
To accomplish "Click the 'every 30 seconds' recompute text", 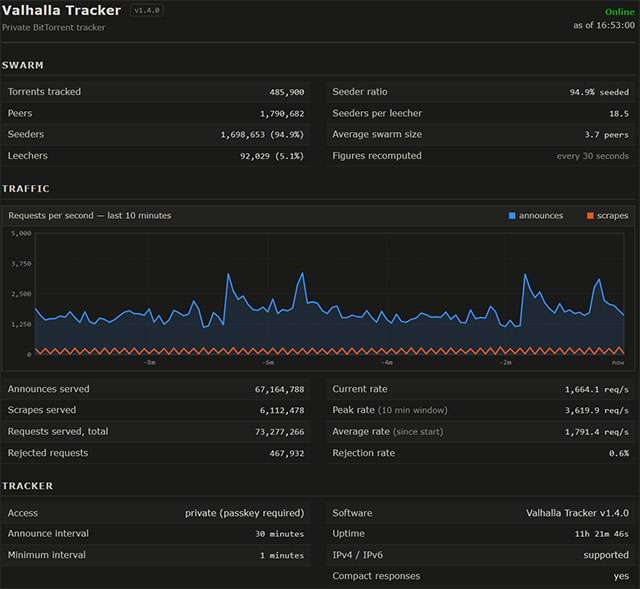I will coord(593,156).
